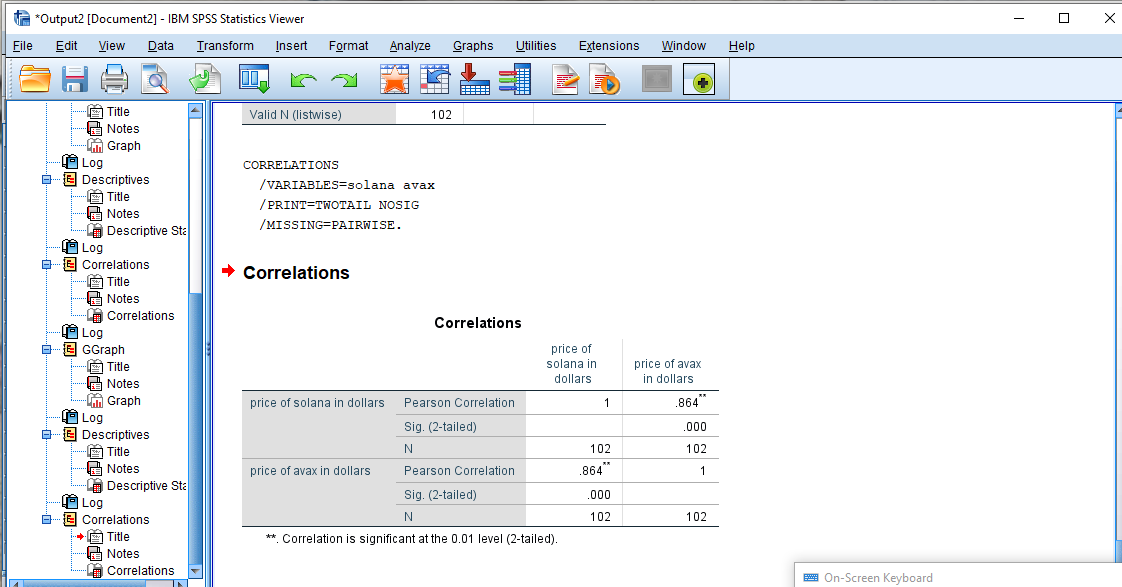Click the Valid N (listwise) cell
1122x587 pixels.
pos(318,115)
